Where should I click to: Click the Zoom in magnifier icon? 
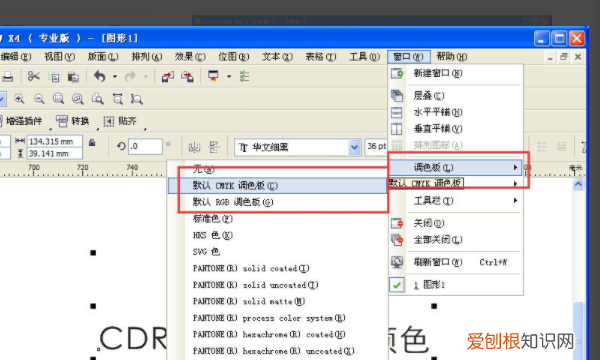pos(19,99)
